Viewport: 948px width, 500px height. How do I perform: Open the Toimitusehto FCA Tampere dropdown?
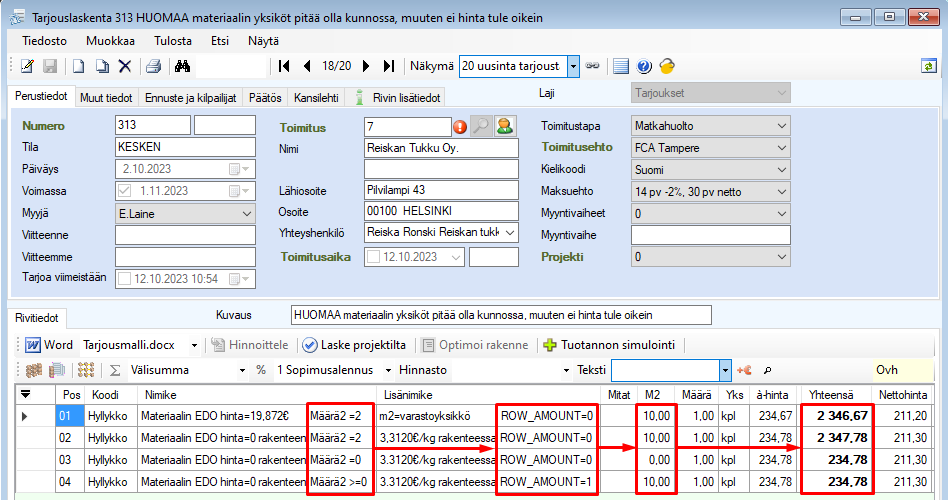782,148
